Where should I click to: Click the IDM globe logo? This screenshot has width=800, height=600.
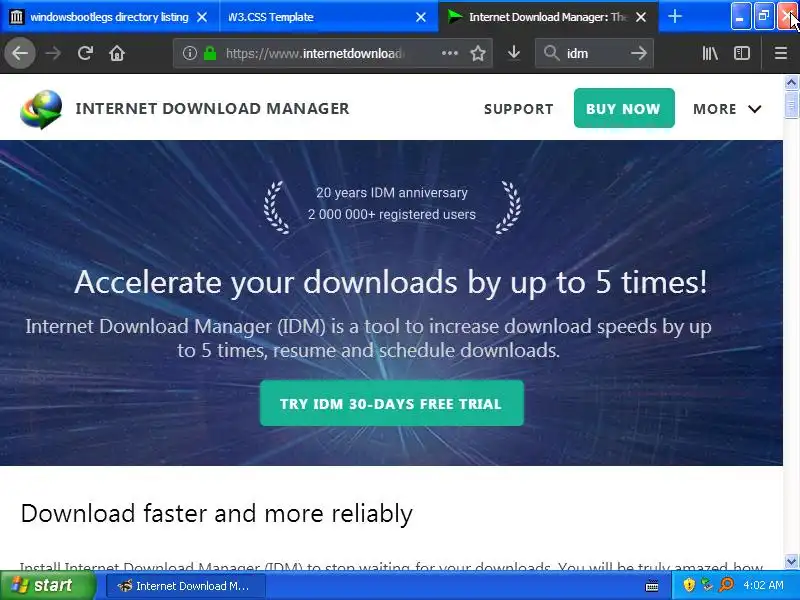pos(41,109)
